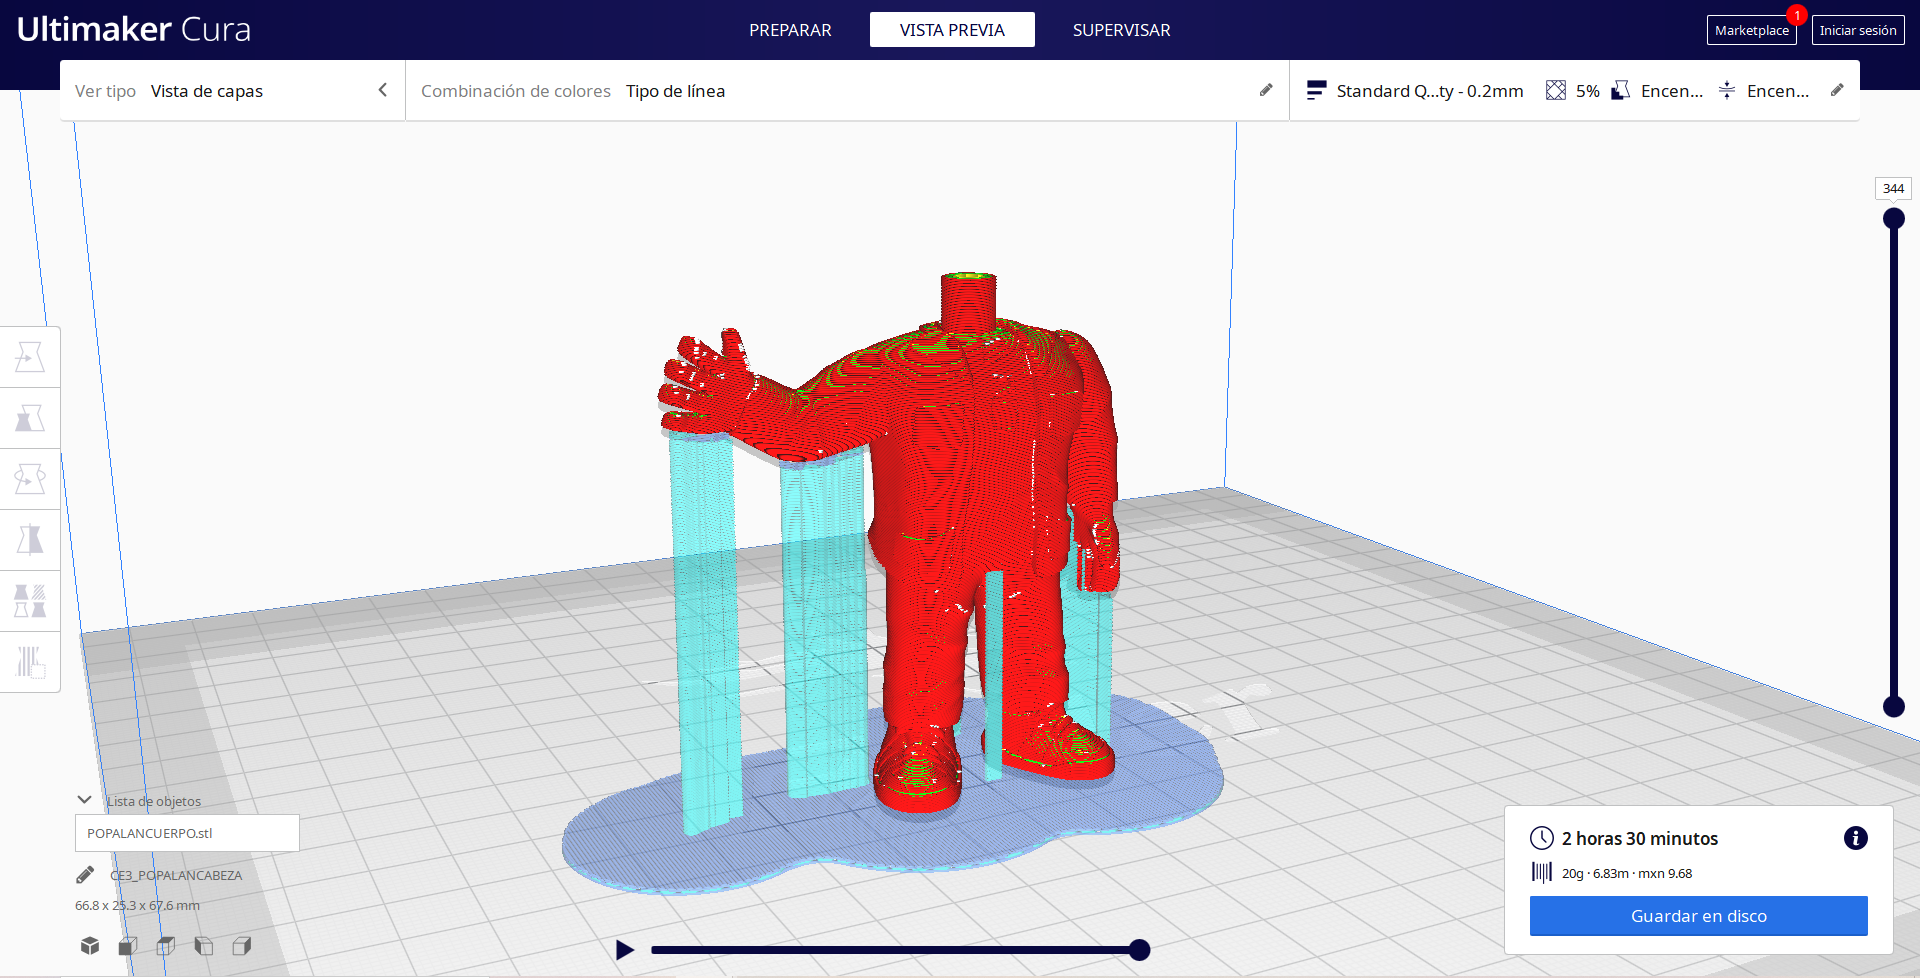Switch to the SUPERVISAR tab
The width and height of the screenshot is (1920, 978).
[x=1121, y=30]
